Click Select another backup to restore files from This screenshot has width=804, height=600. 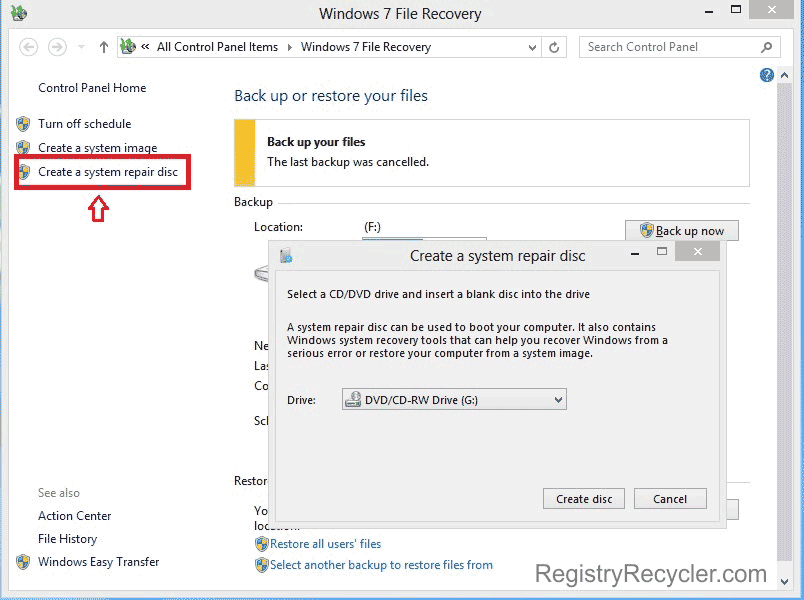(381, 565)
